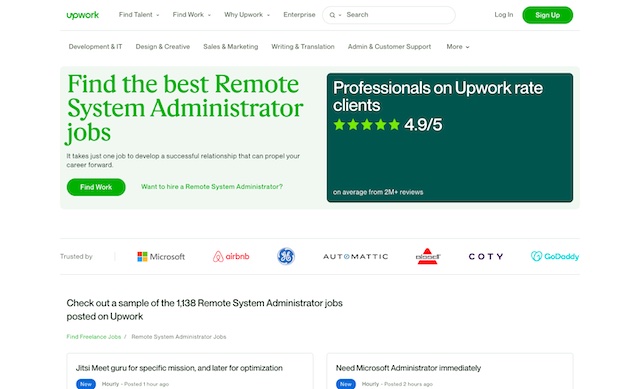Click the Find Freelance Jobs breadcrumb
640x389 pixels.
click(94, 337)
